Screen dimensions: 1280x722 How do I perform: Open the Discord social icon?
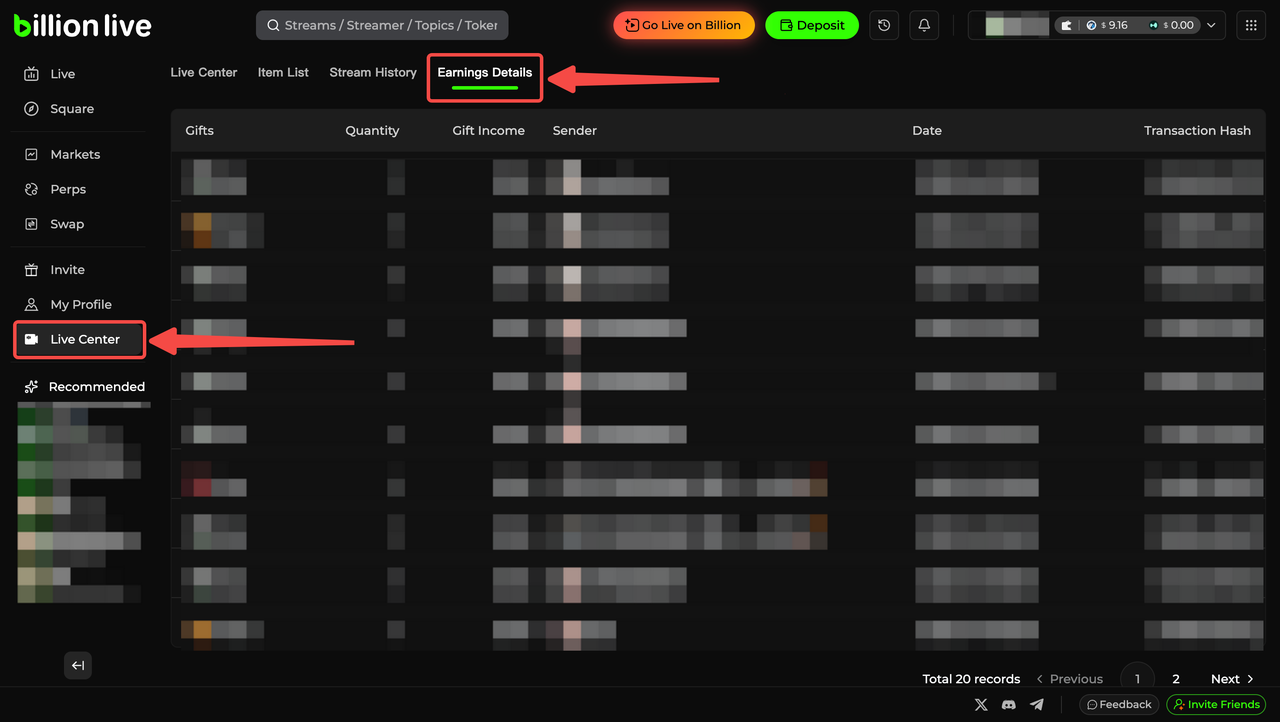pos(1009,705)
